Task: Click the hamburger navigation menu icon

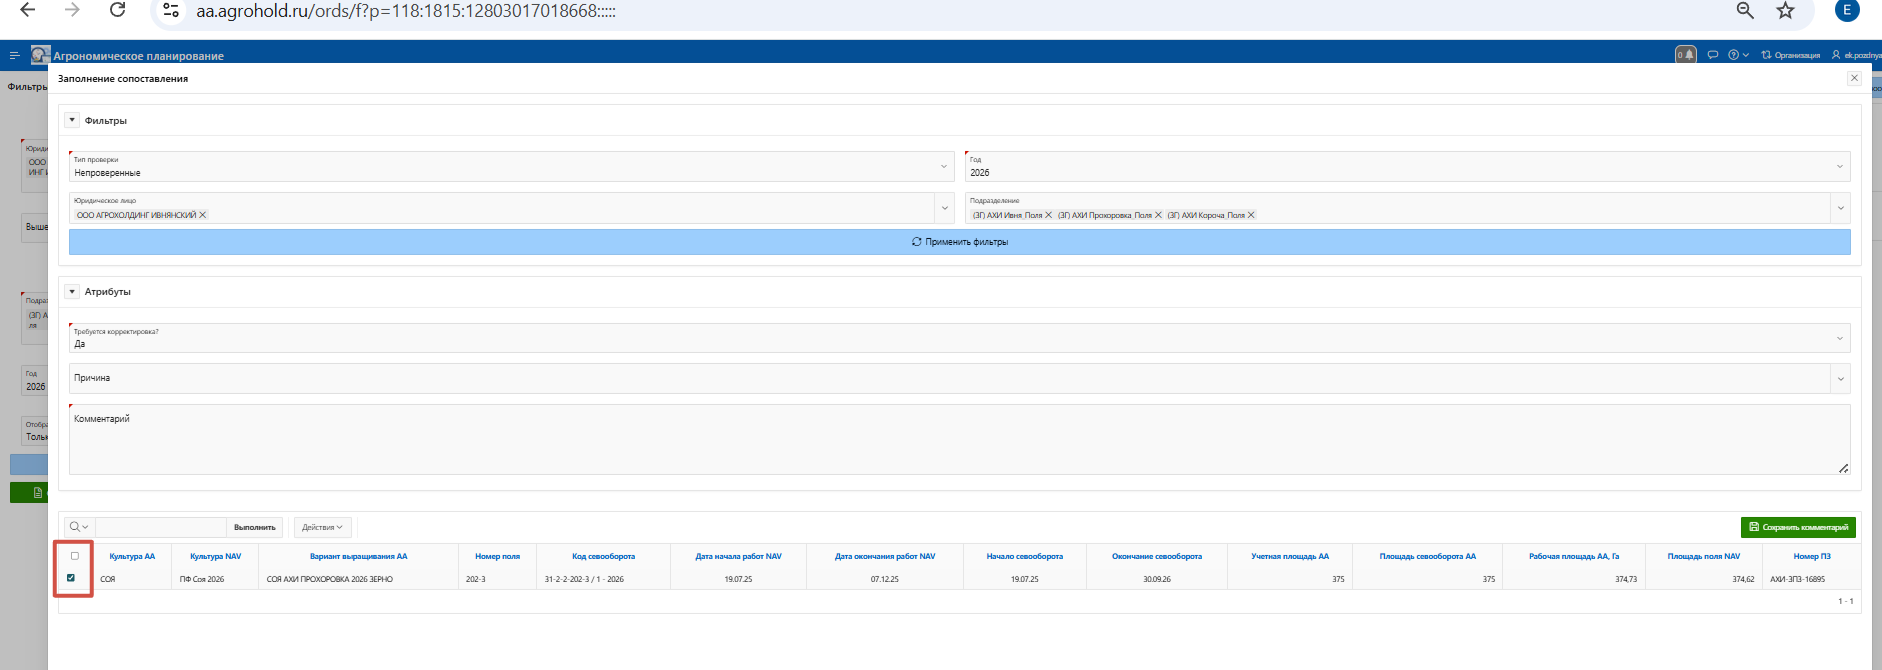Action: point(14,56)
